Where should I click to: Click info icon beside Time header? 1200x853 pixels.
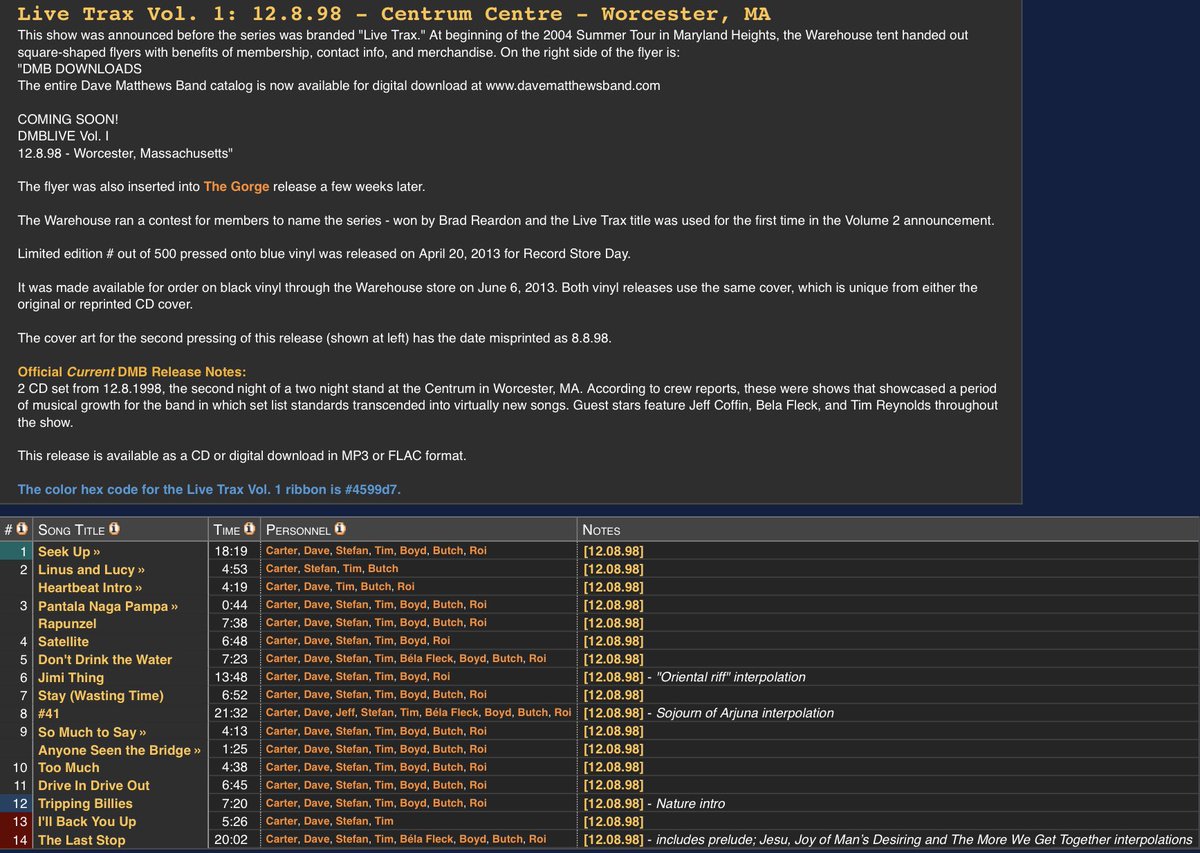pos(249,529)
